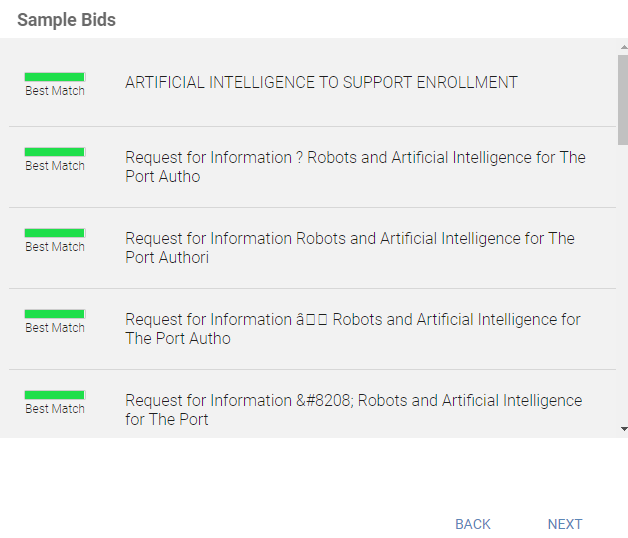Proceed using the NEXT button
628x538 pixels.
[x=565, y=524]
